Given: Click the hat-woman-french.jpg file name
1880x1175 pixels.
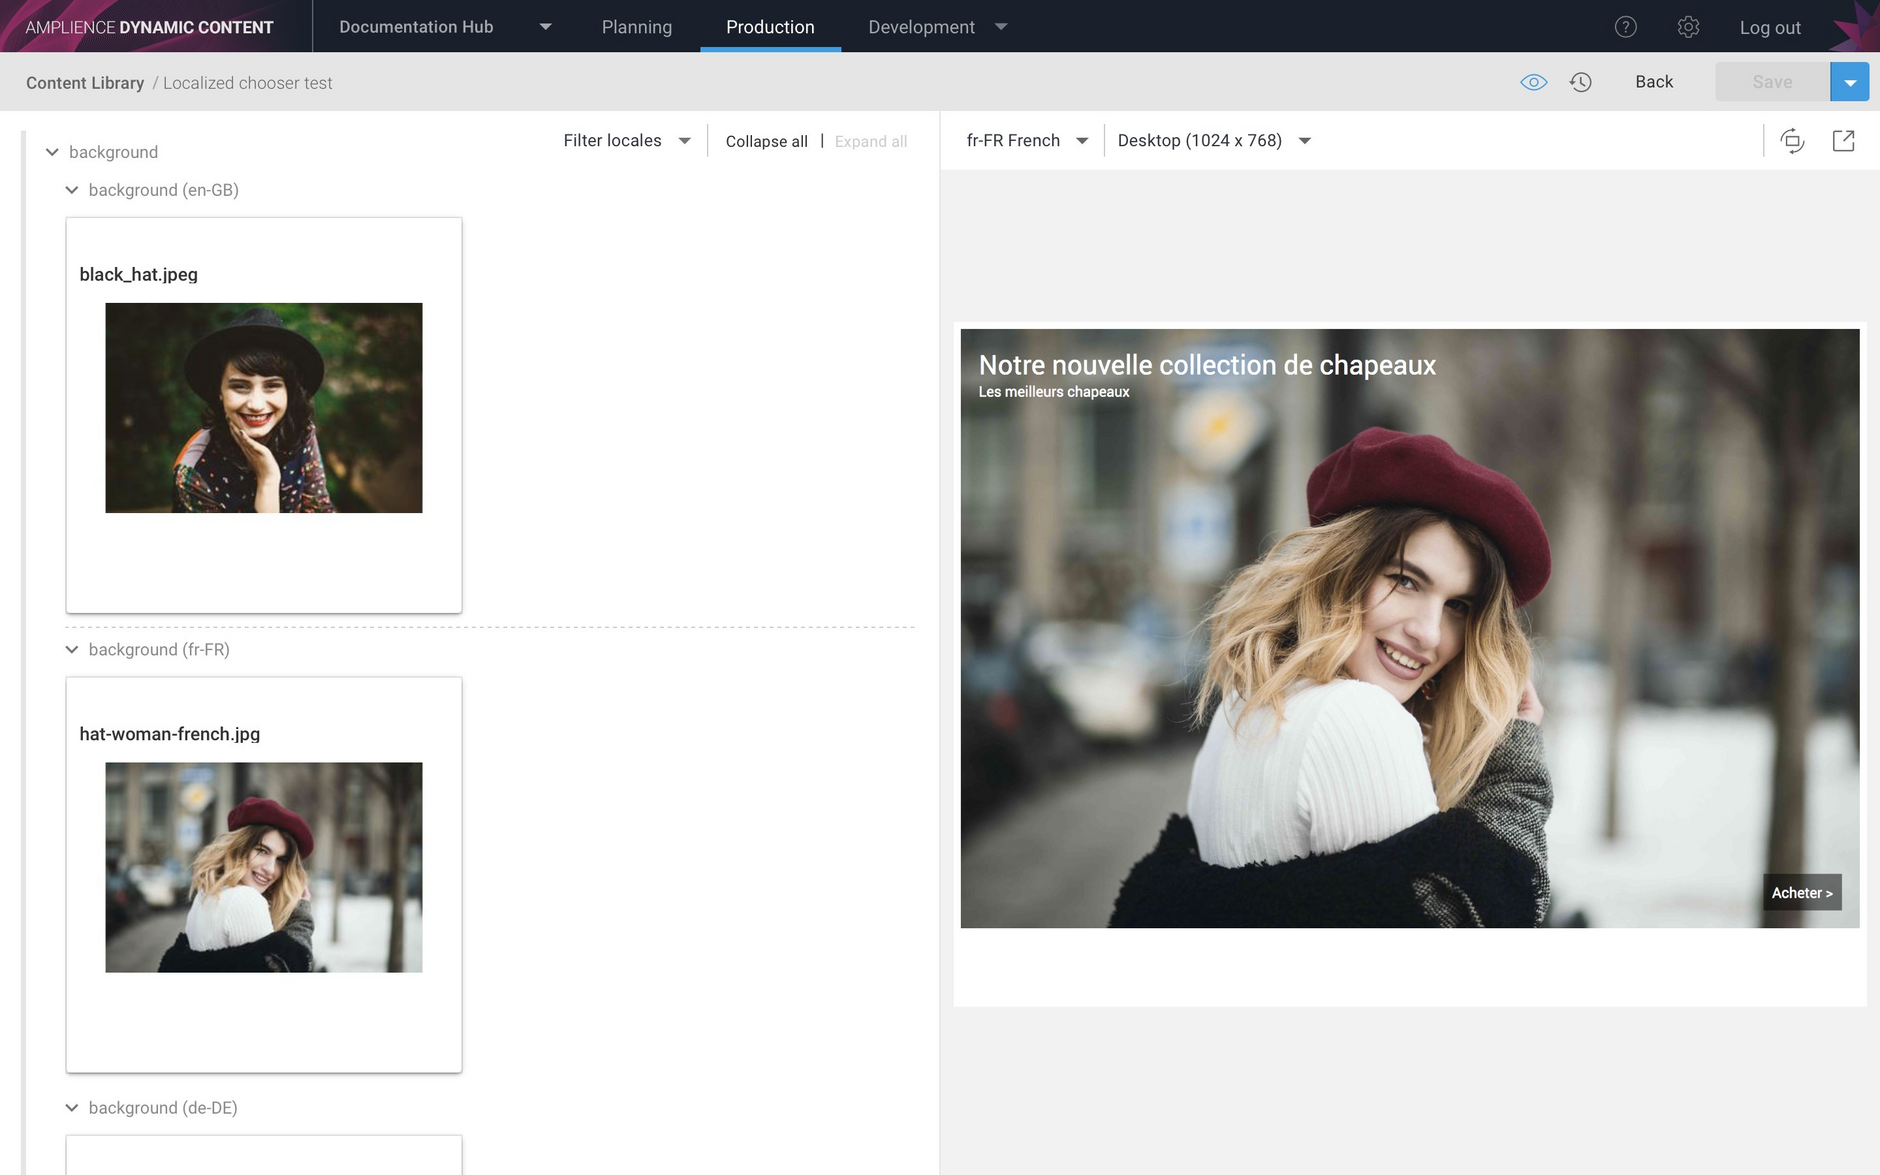Looking at the screenshot, I should pos(170,734).
